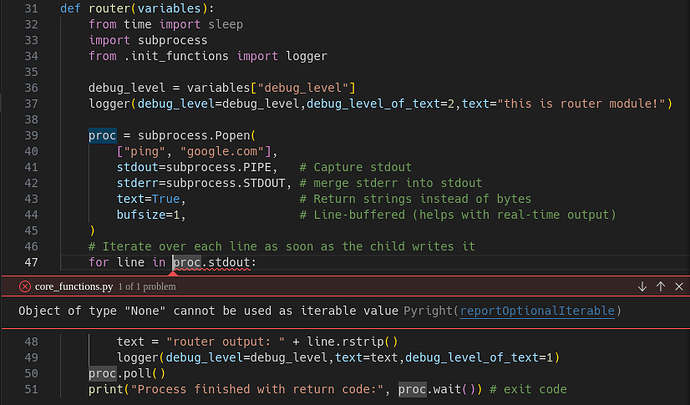Image resolution: width=690 pixels, height=405 pixels.
Task: Click 'logger' call on line 49
Action: pyautogui.click(x=137, y=357)
